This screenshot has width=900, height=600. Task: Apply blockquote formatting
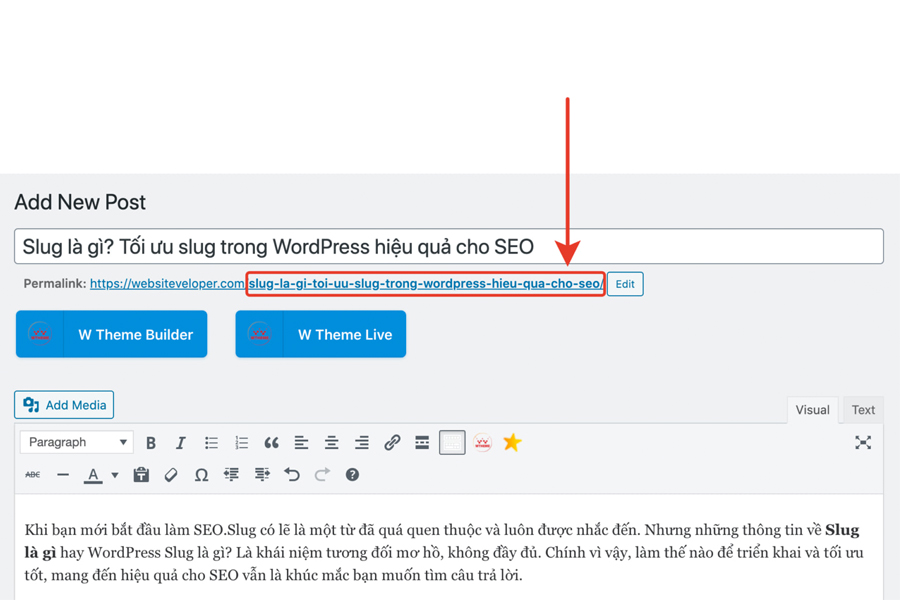(271, 443)
